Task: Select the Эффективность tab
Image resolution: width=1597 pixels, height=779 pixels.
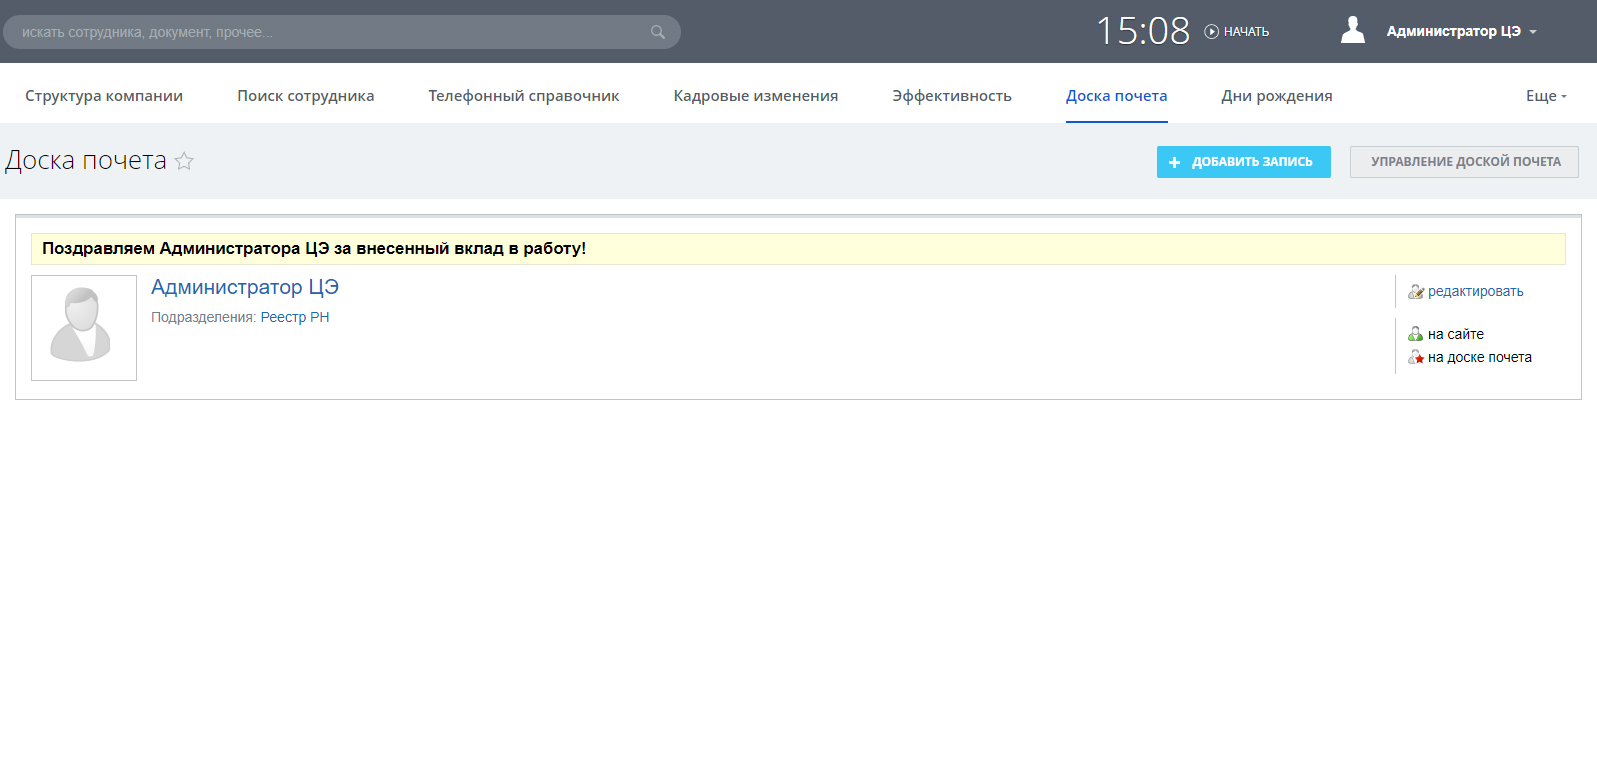Action: coord(951,96)
